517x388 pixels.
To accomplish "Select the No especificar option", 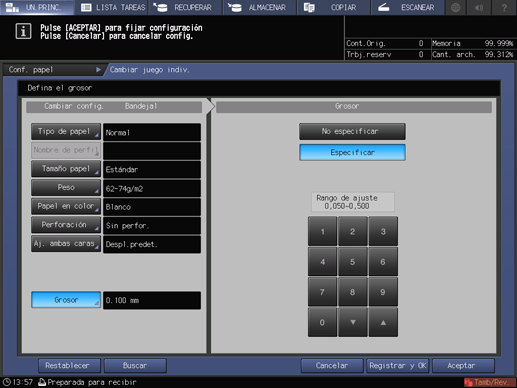I will coord(352,131).
